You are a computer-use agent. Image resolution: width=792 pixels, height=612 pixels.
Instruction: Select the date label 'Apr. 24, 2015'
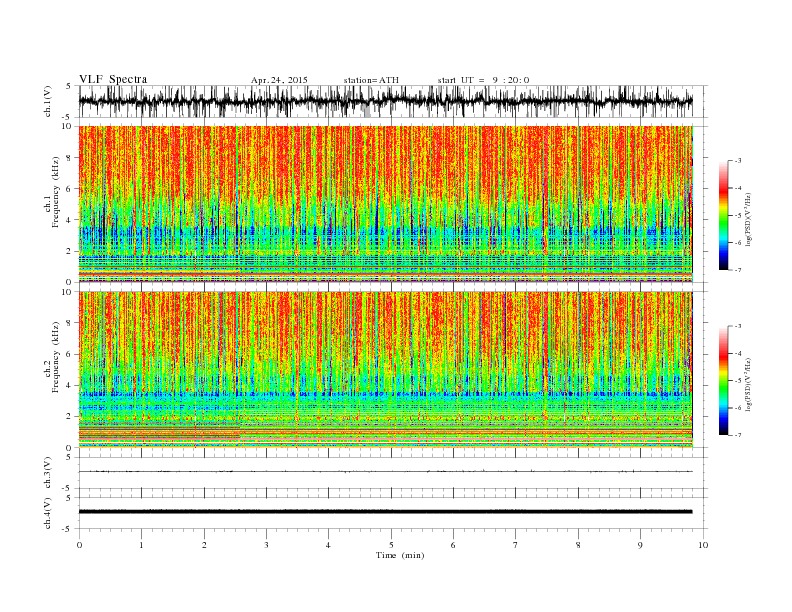pyautogui.click(x=279, y=80)
